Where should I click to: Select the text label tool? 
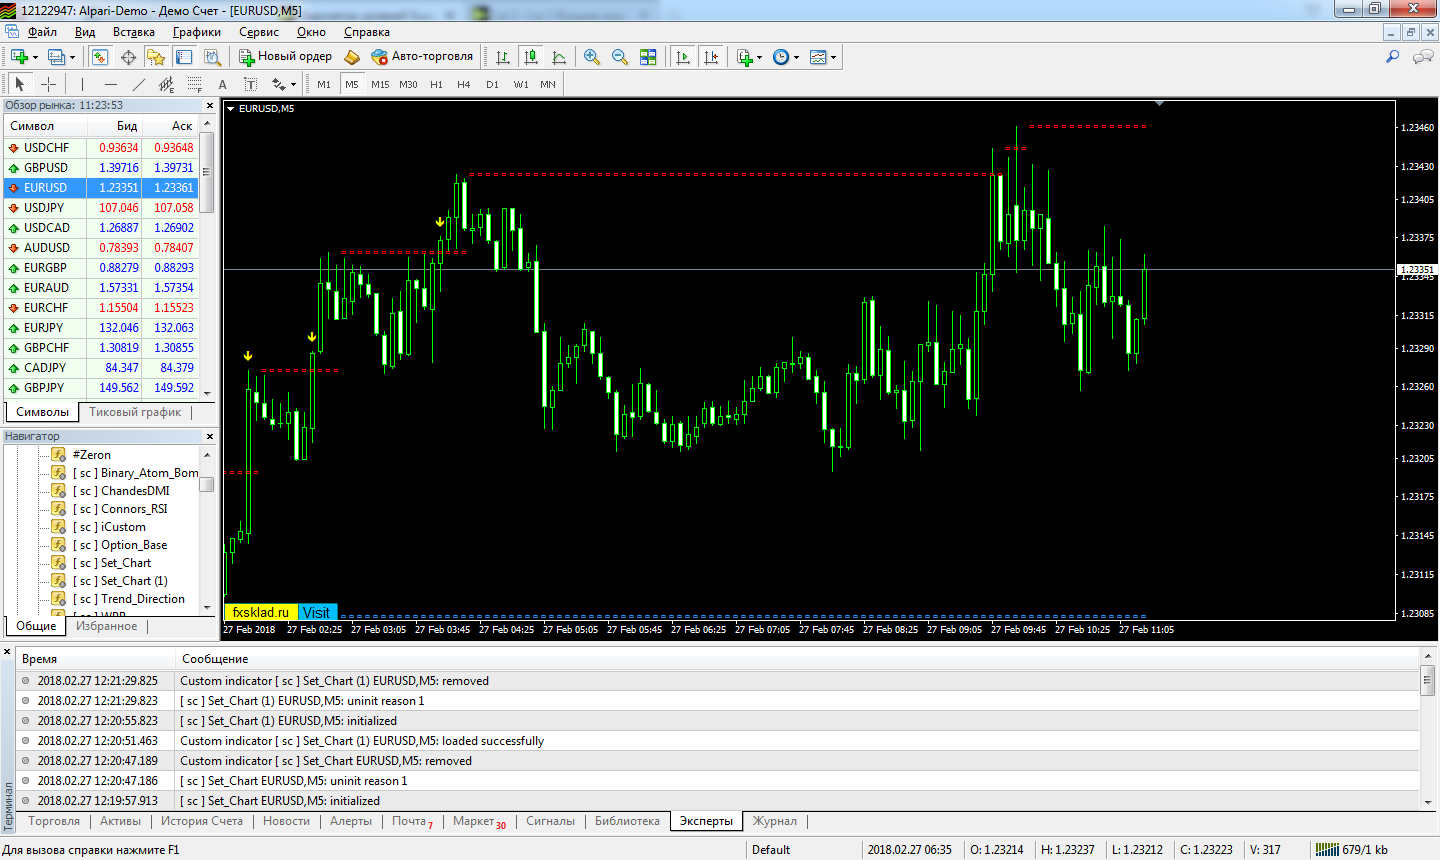(x=250, y=84)
